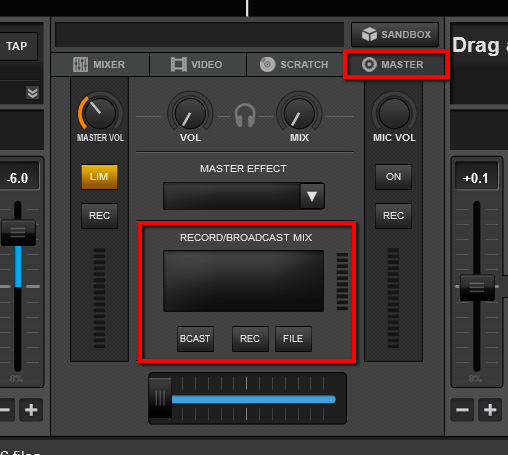This screenshot has height=455, width=508.
Task: Click the headphone VOL knob
Action: point(190,113)
